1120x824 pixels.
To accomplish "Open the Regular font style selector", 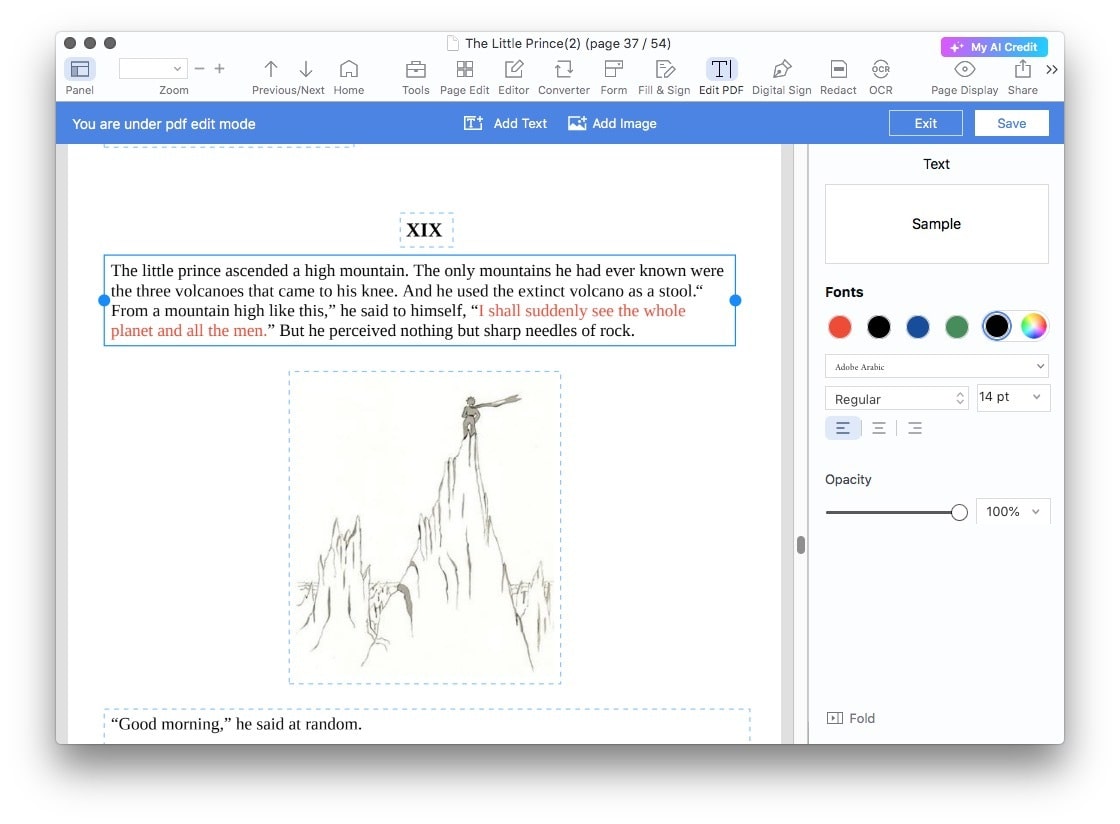I will click(x=896, y=398).
